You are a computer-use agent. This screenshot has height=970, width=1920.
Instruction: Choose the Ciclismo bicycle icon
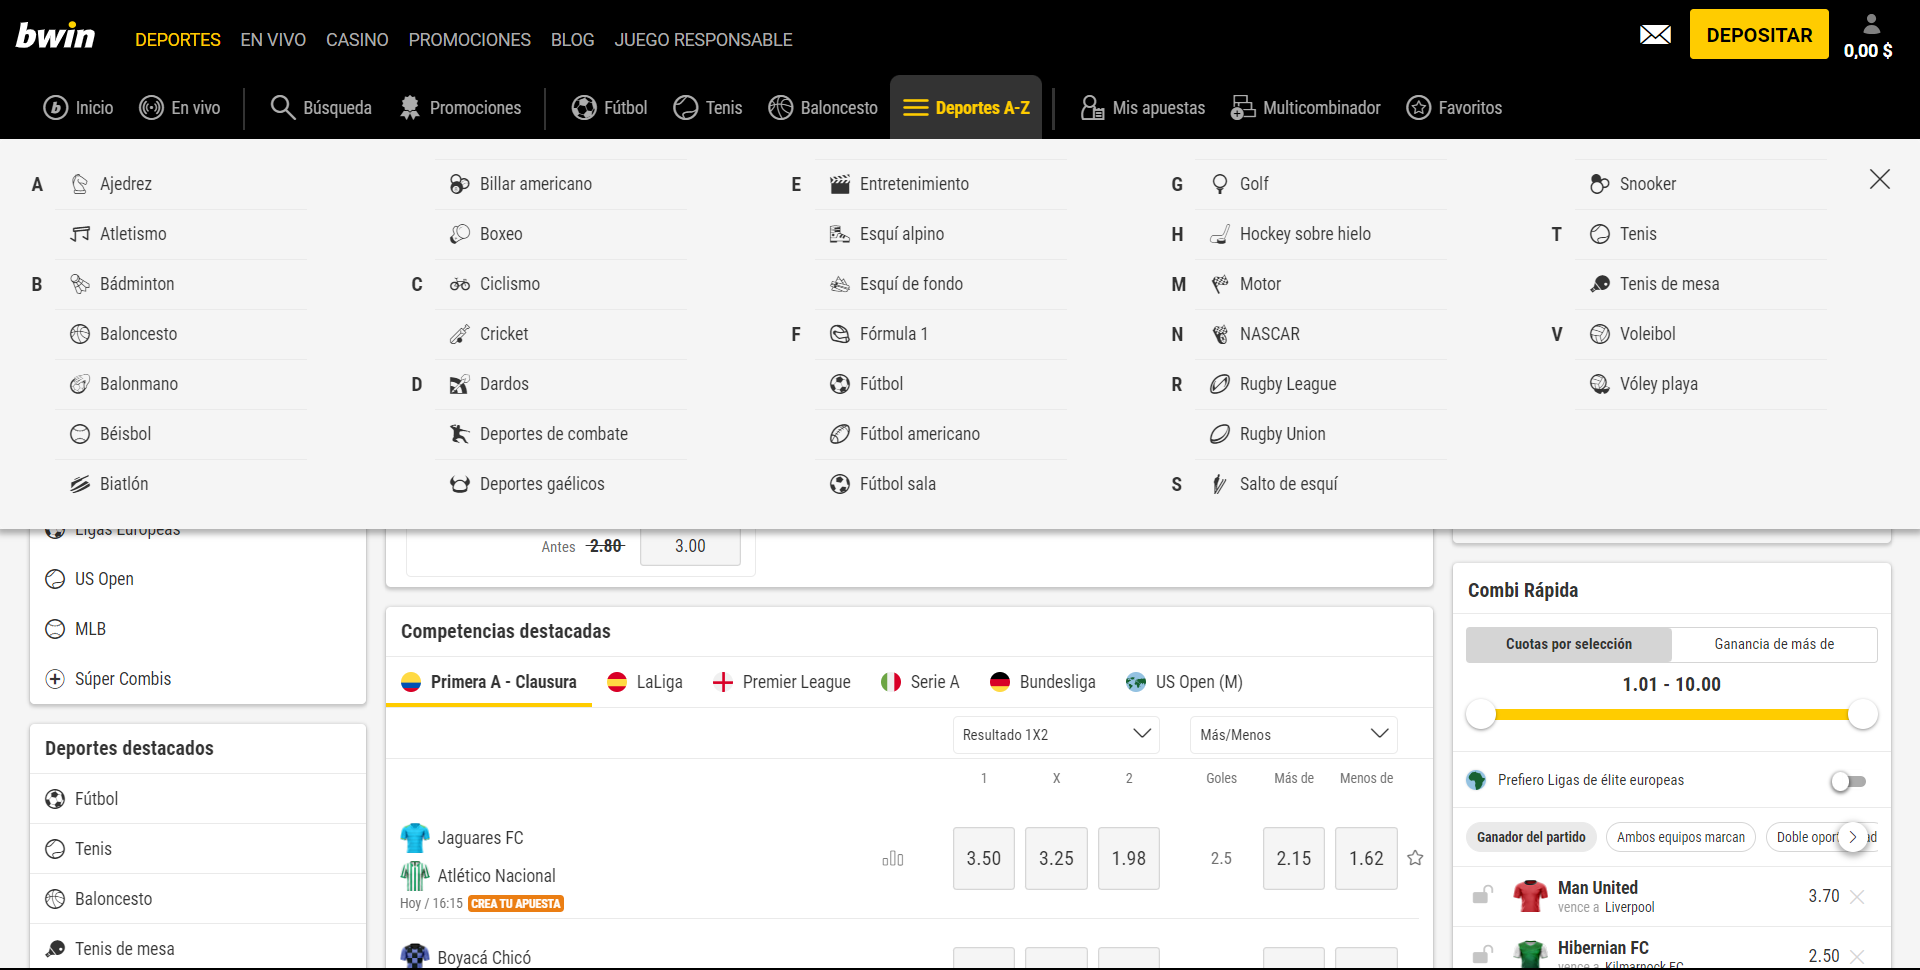460,284
